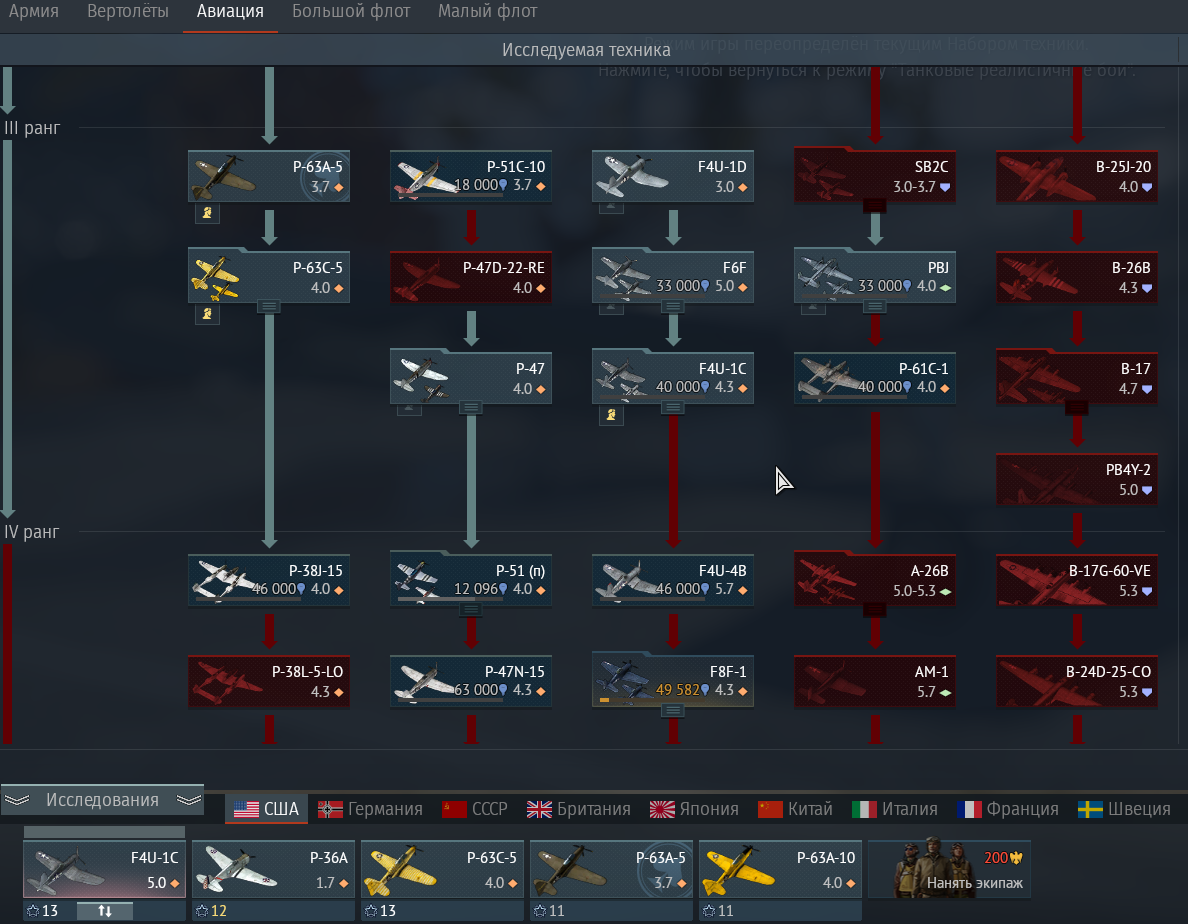Screen dimensions: 1188x924
Task: Select the P-61C-1 aircraft card
Action: coord(875,378)
